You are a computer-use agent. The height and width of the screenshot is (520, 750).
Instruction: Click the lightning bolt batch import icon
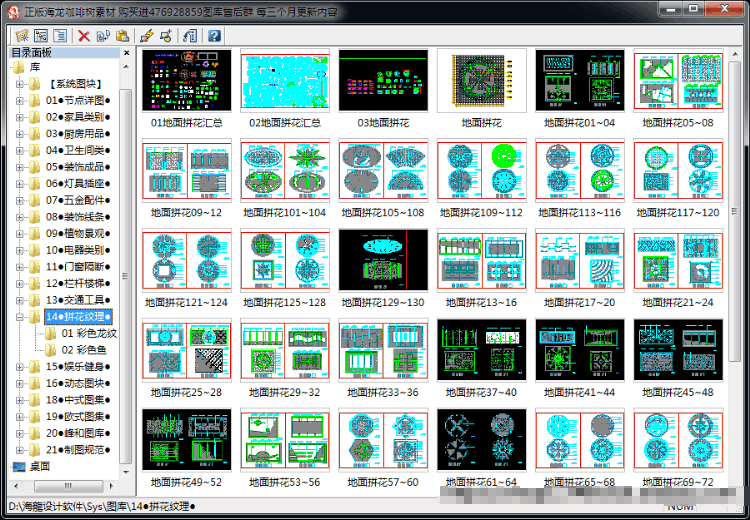(x=147, y=35)
